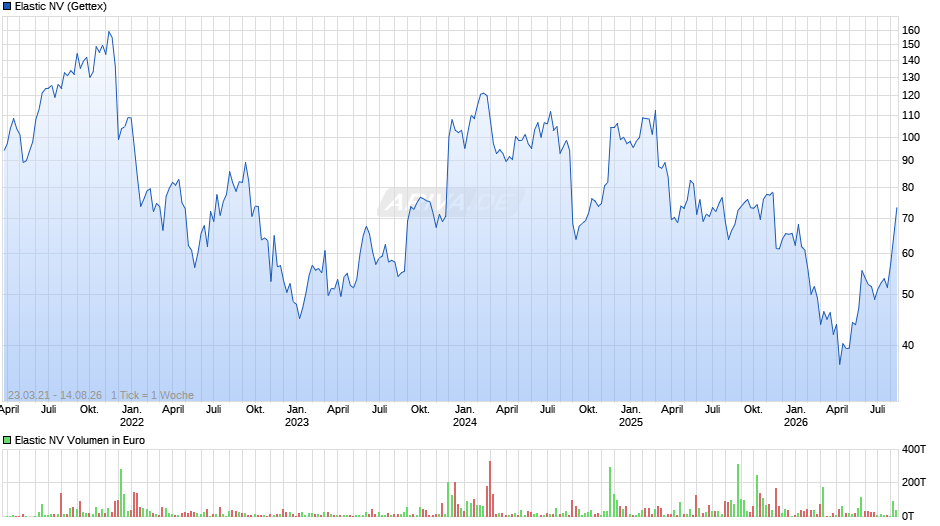This screenshot has width=940, height=526.
Task: Click the 140 price axis label
Action: click(911, 61)
